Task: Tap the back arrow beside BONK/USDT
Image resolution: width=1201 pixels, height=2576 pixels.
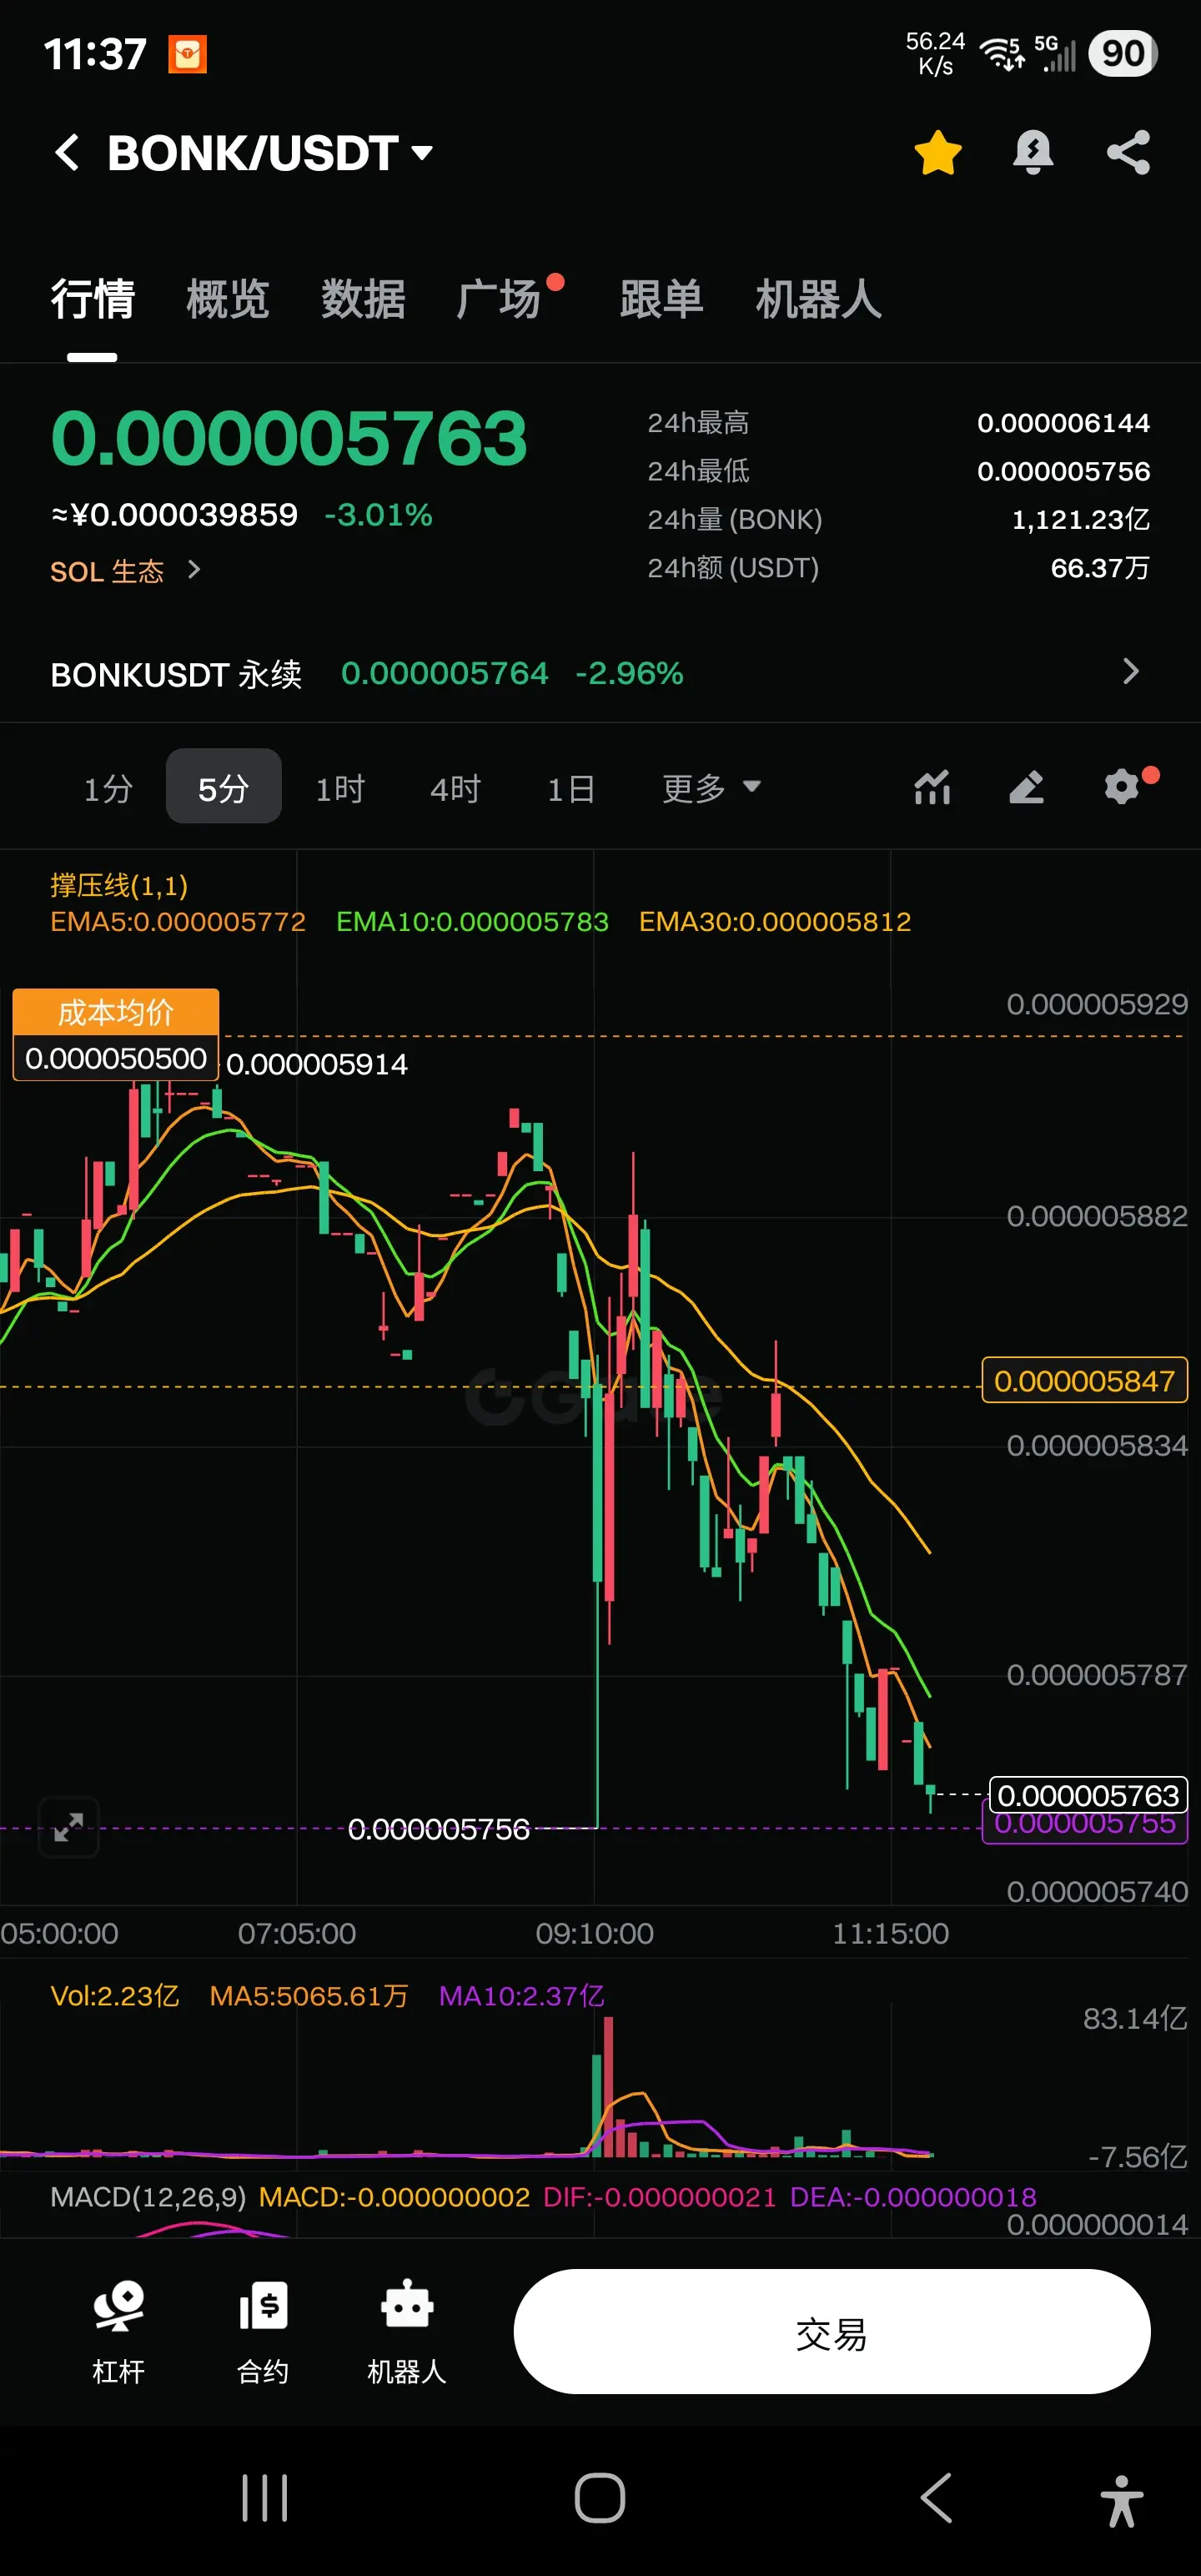Action: [67, 153]
